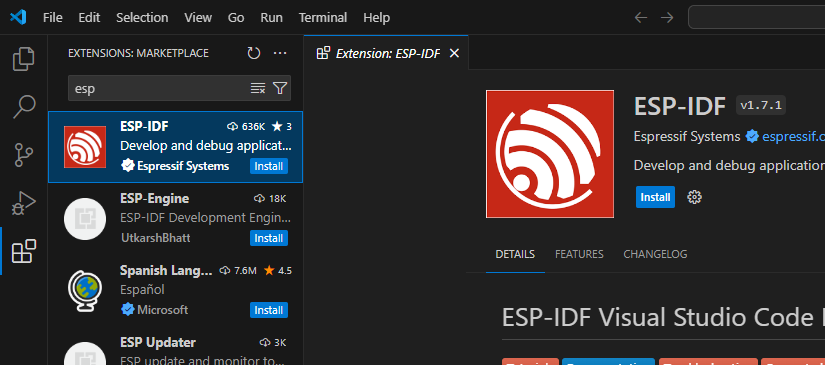Open the Help menu
Image resolution: width=825 pixels, height=365 pixels.
coord(377,17)
